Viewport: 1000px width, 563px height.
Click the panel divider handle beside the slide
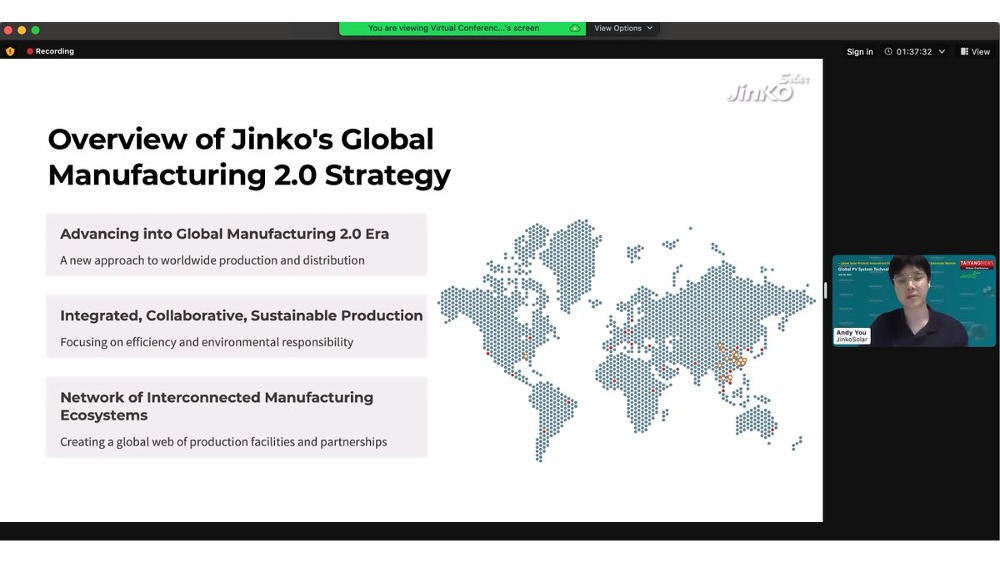825,291
